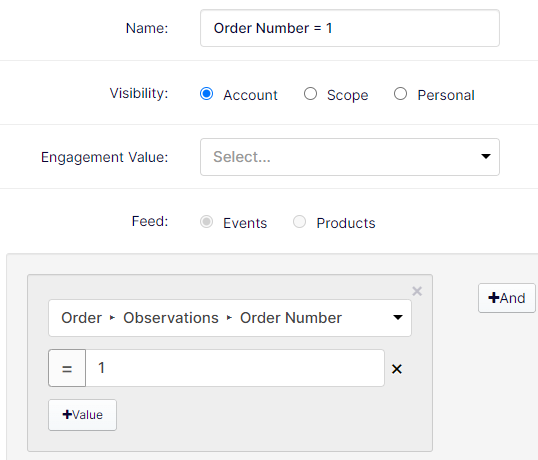The width and height of the screenshot is (538, 460).
Task: Click the Observations breadcrumb in field selector
Action: (171, 318)
